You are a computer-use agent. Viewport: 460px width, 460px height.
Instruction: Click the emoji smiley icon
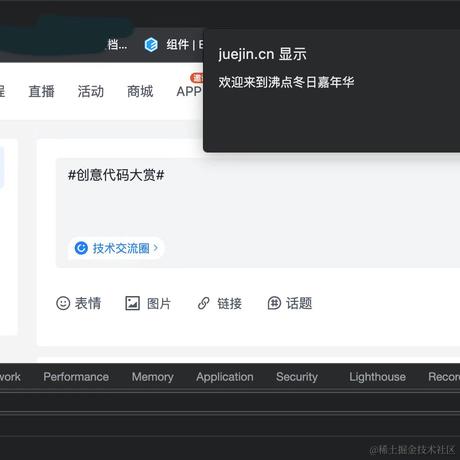pyautogui.click(x=63, y=303)
